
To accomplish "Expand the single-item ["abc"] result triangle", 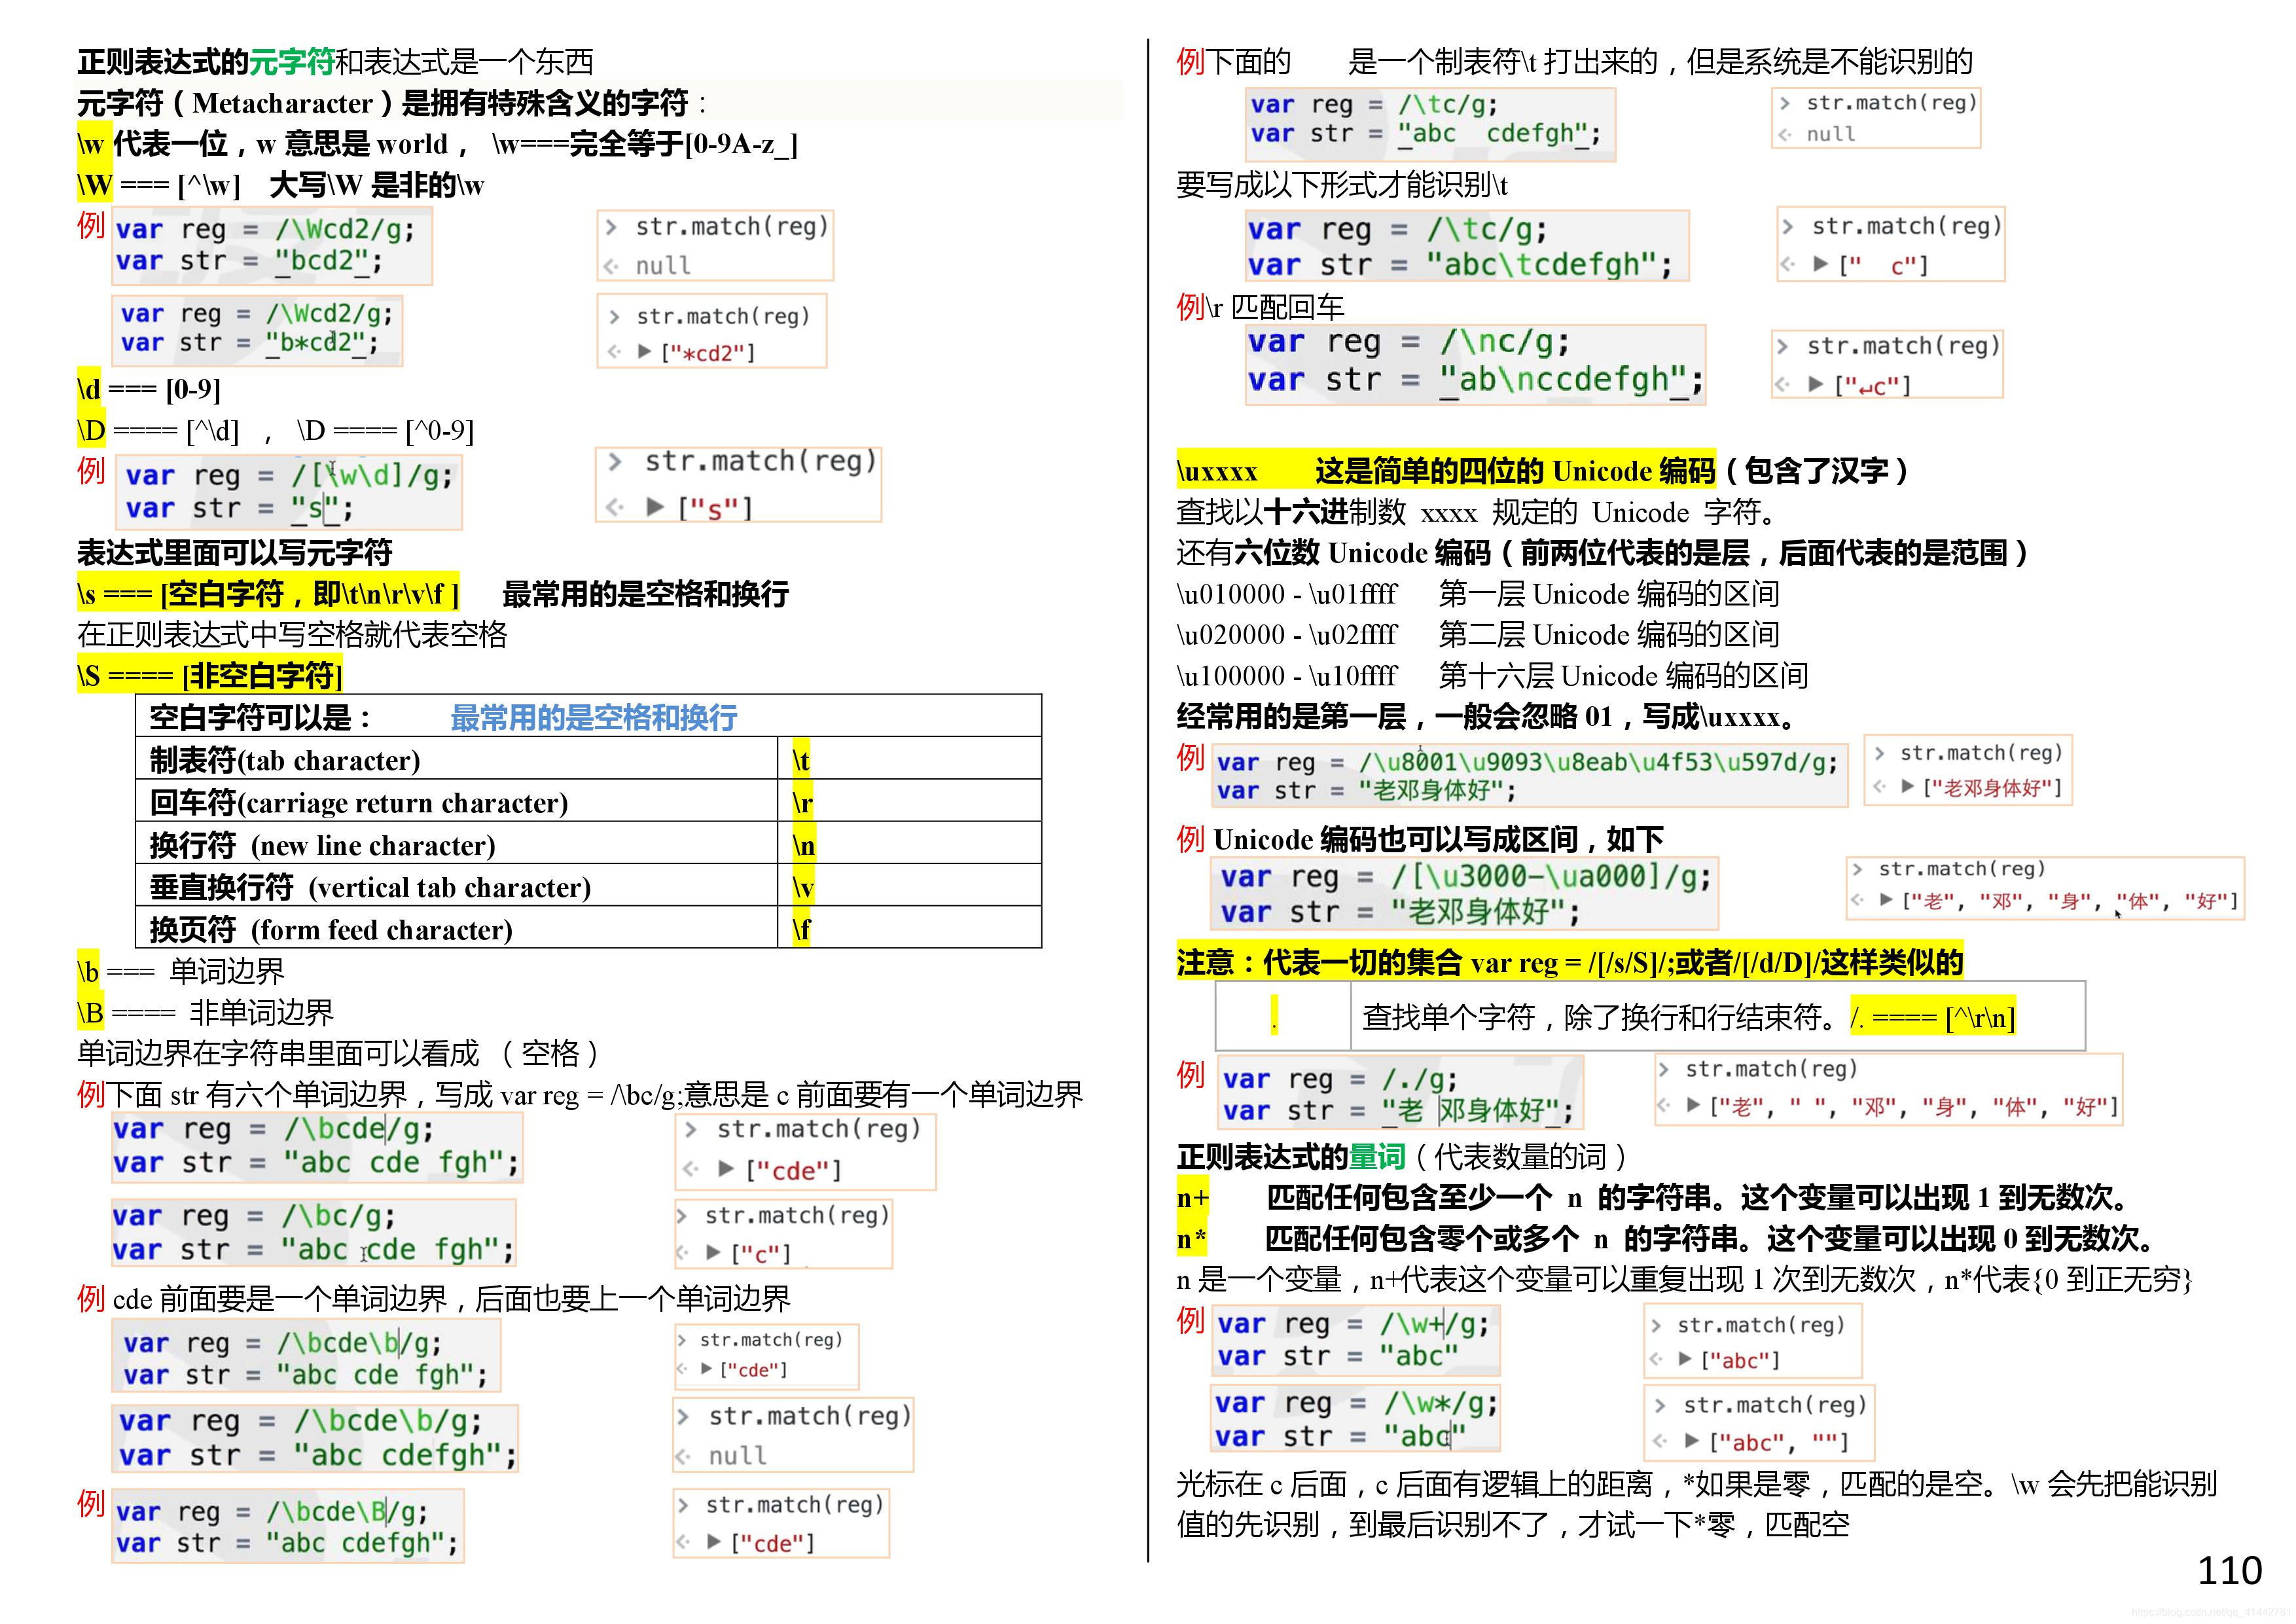I will tap(1685, 1359).
